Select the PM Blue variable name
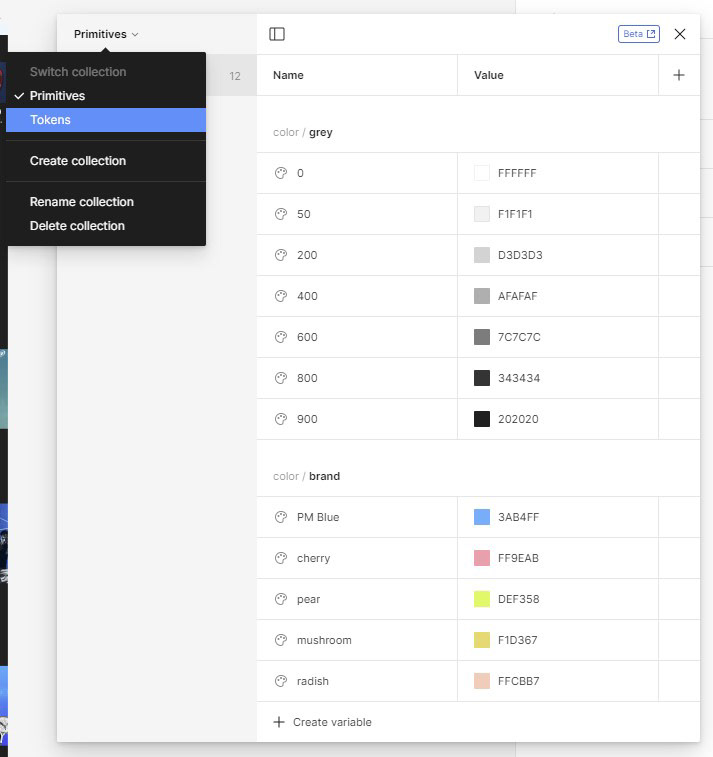The height and width of the screenshot is (757, 713). click(318, 518)
